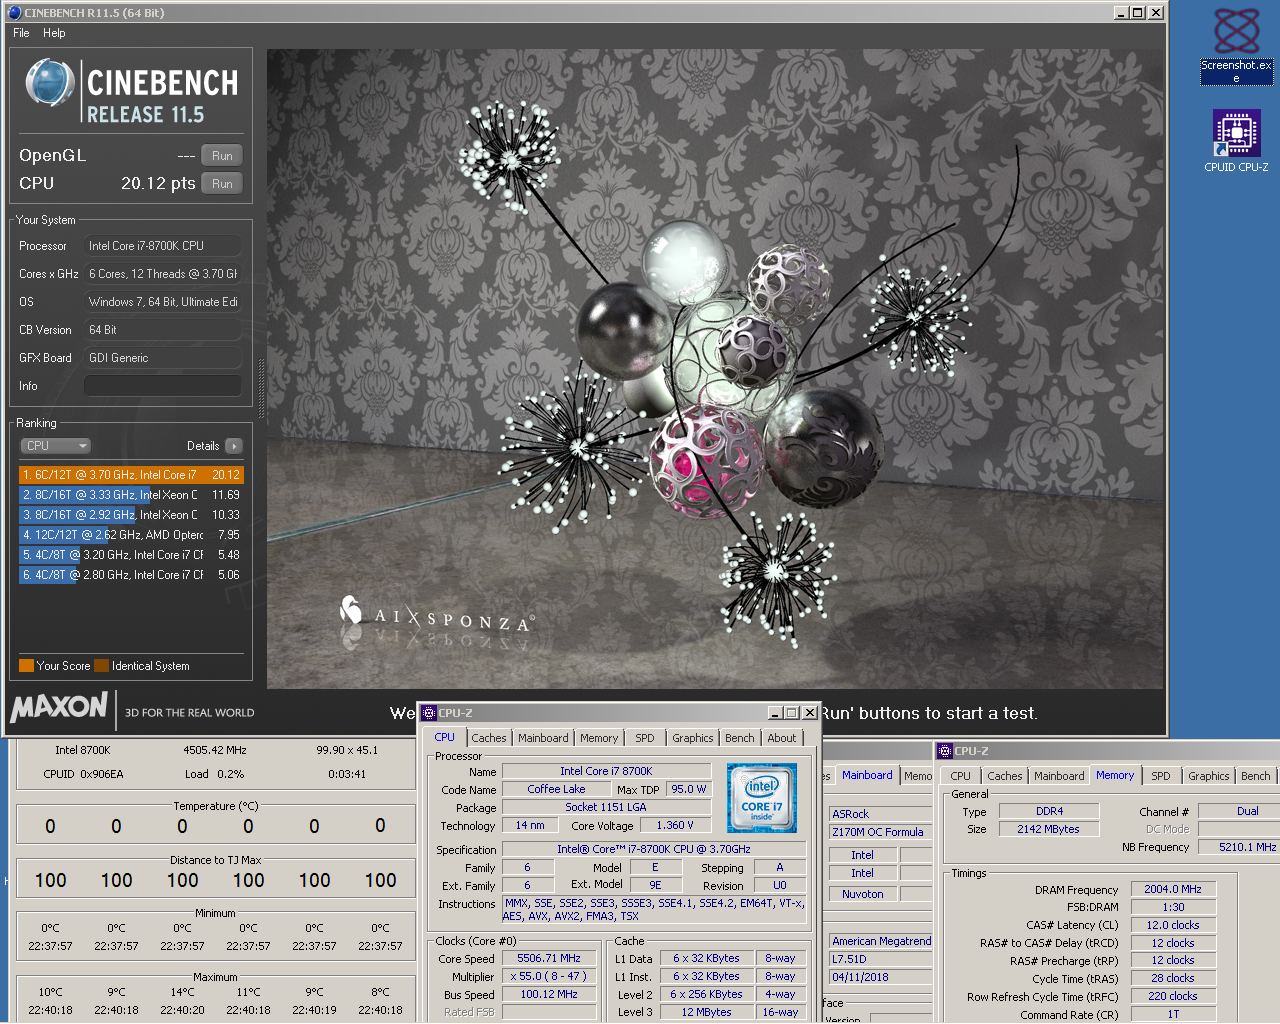Image resolution: width=1280 pixels, height=1024 pixels.
Task: Select Graphics tab in right CPU-Z window
Action: 1209,776
